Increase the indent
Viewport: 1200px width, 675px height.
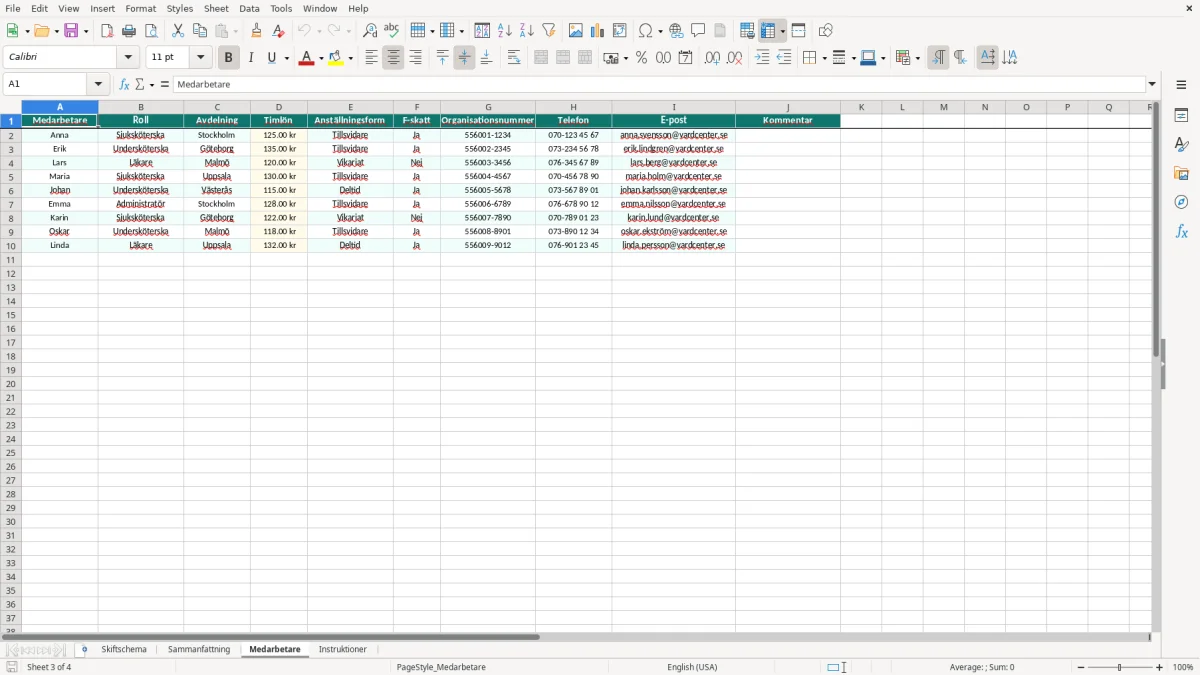[x=762, y=58]
